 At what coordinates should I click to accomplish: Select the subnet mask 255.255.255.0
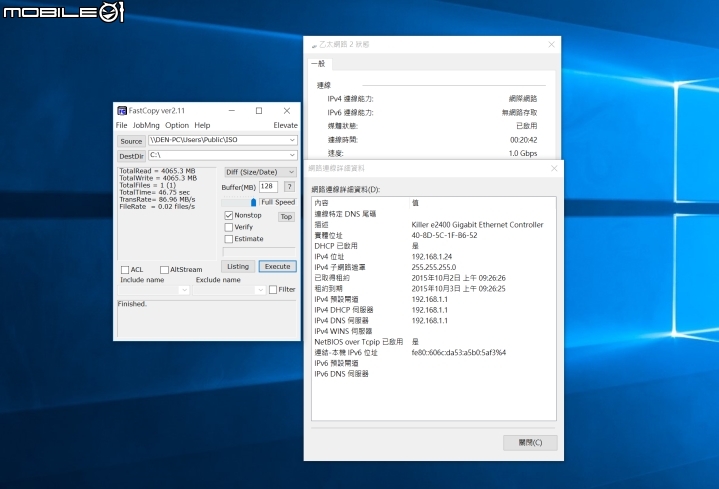coord(434,267)
